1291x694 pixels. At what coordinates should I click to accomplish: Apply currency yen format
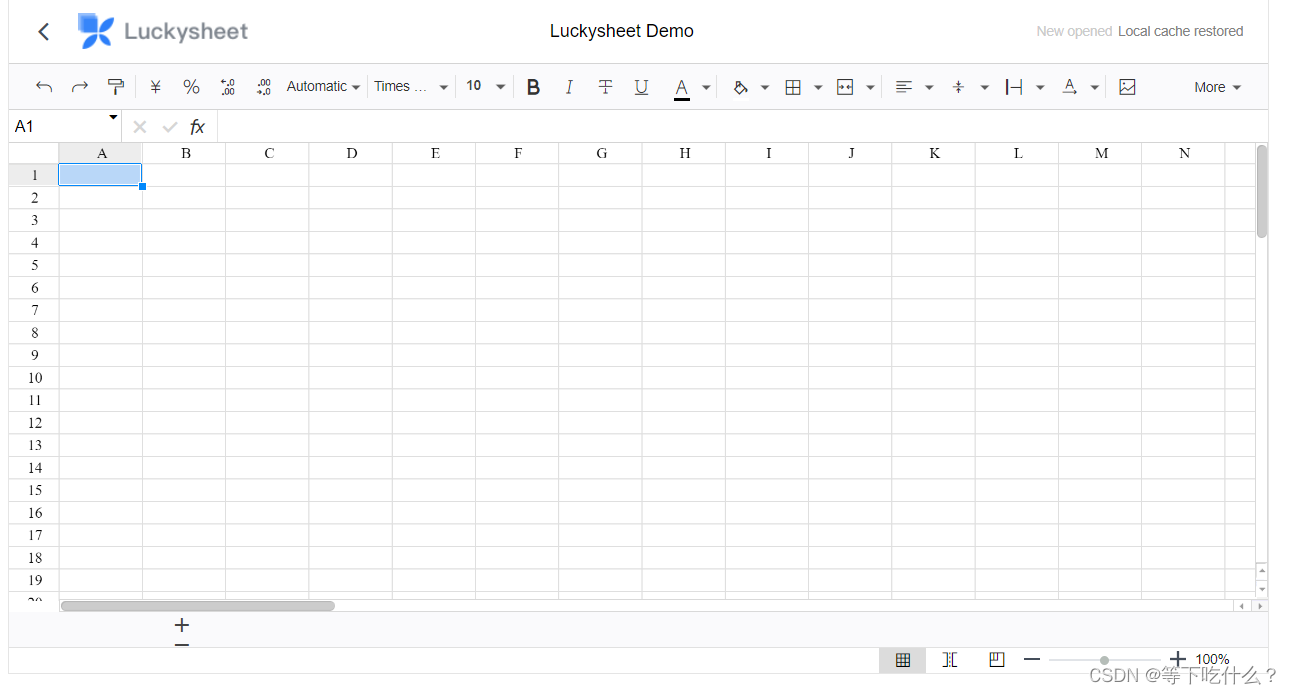click(155, 87)
